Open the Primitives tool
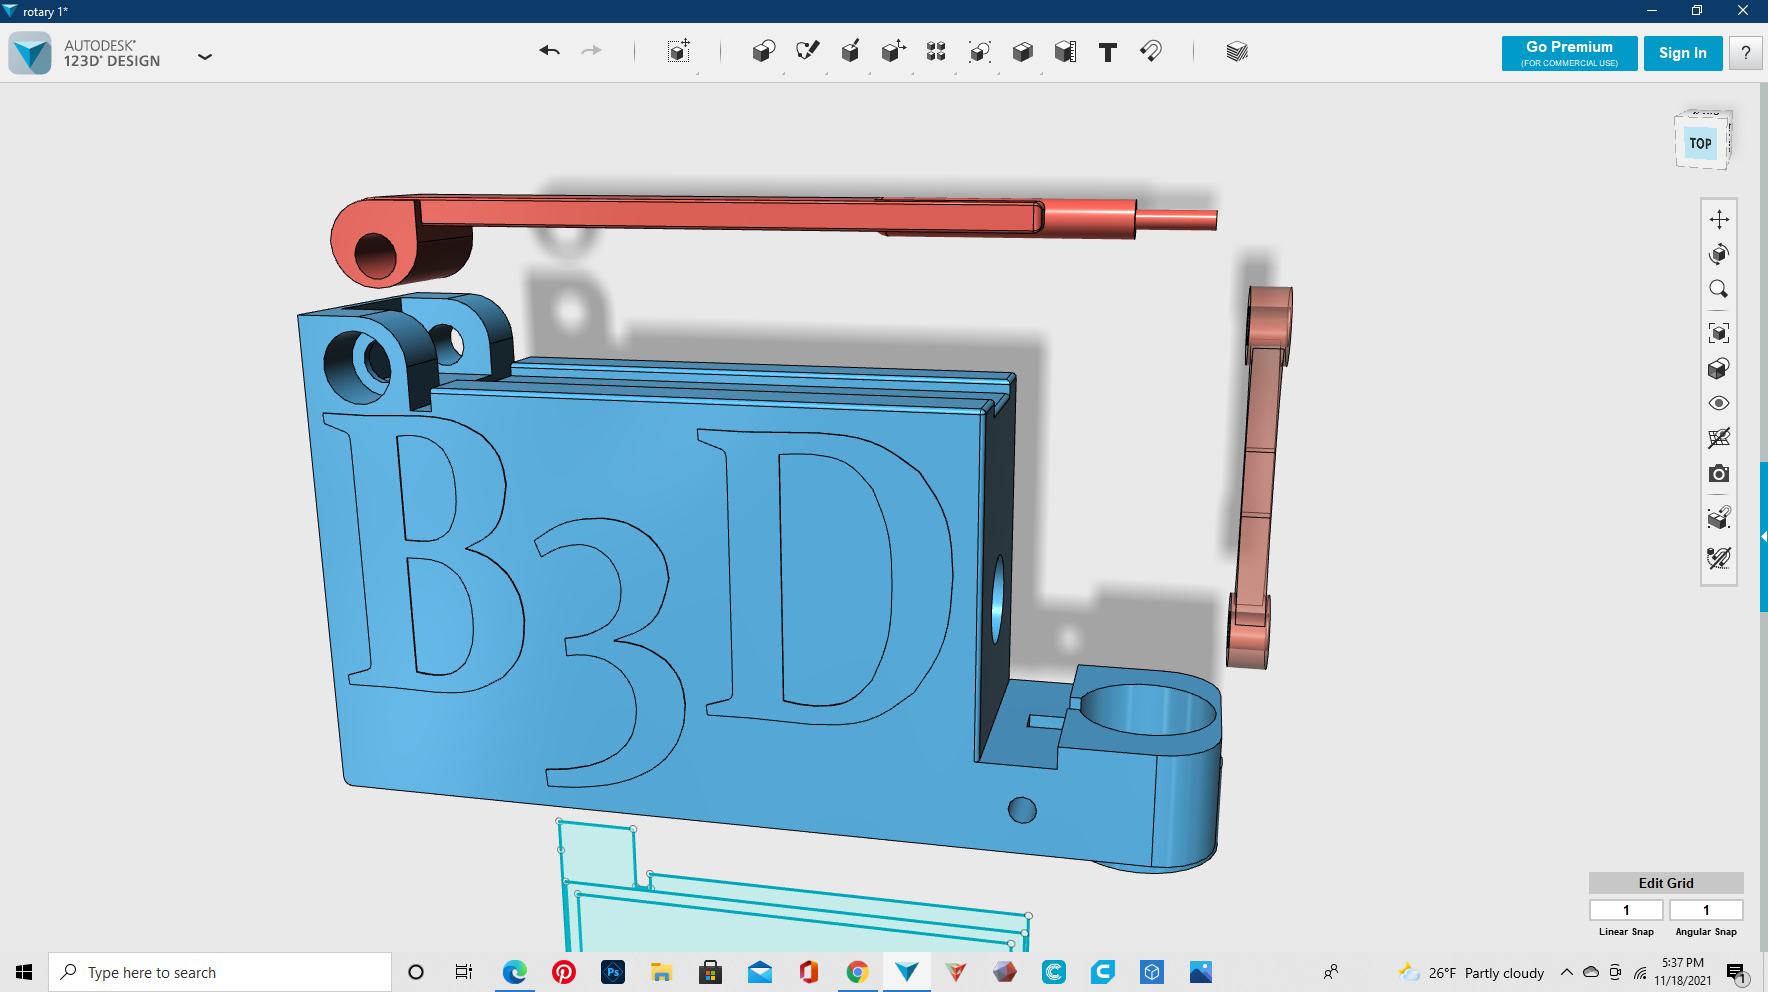This screenshot has height=992, width=1768. [x=763, y=52]
